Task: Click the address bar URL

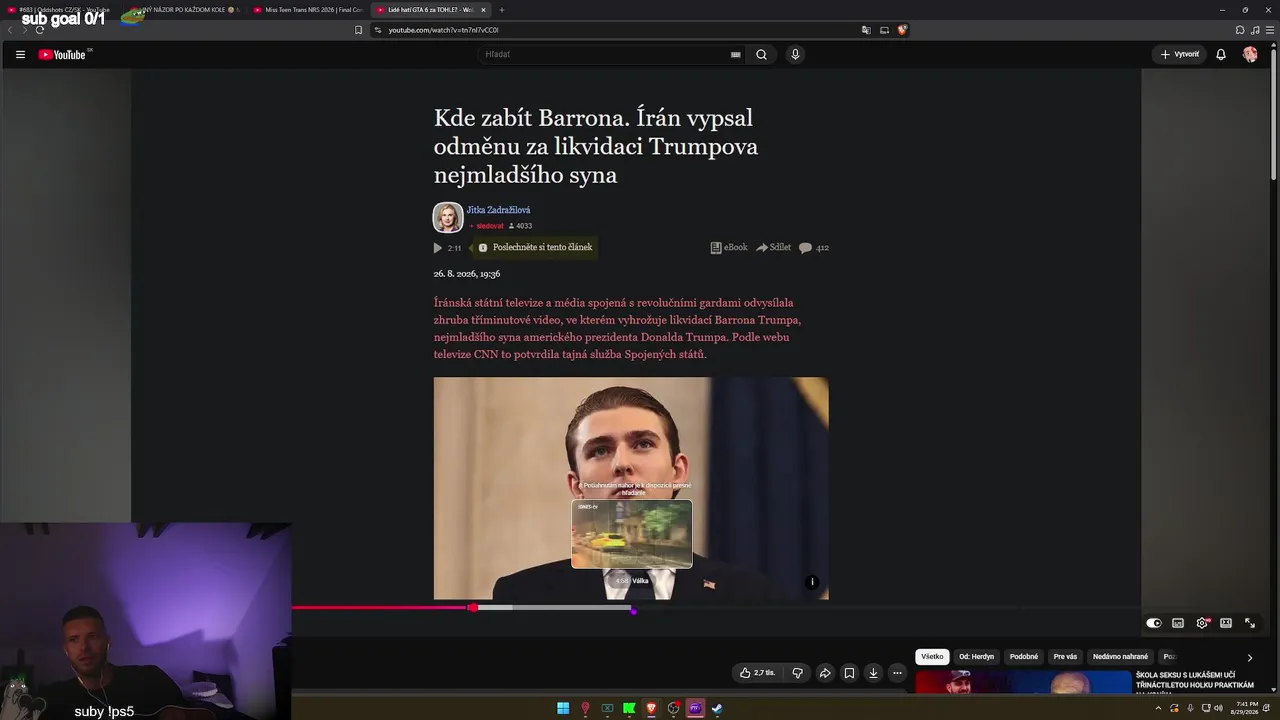Action: pyautogui.click(x=443, y=30)
